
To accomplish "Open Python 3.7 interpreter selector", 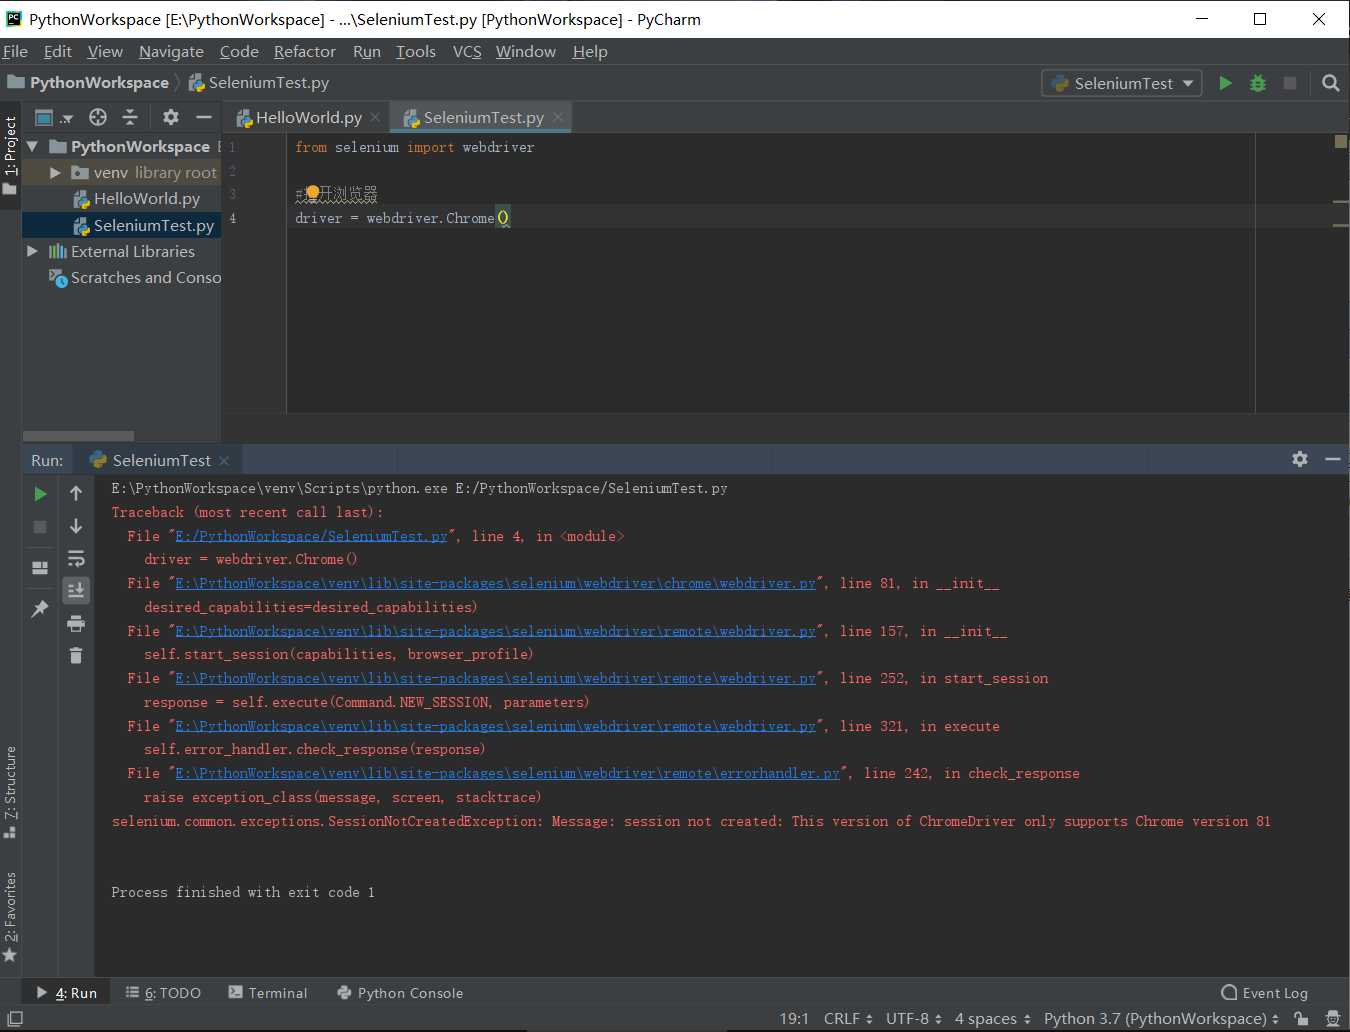I will (1161, 1019).
